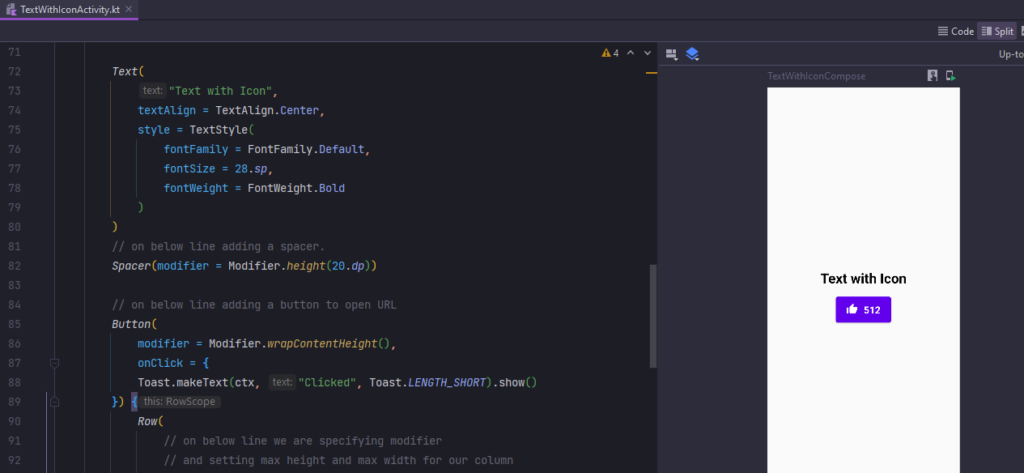Click the Button( call on line 85

(x=135, y=324)
